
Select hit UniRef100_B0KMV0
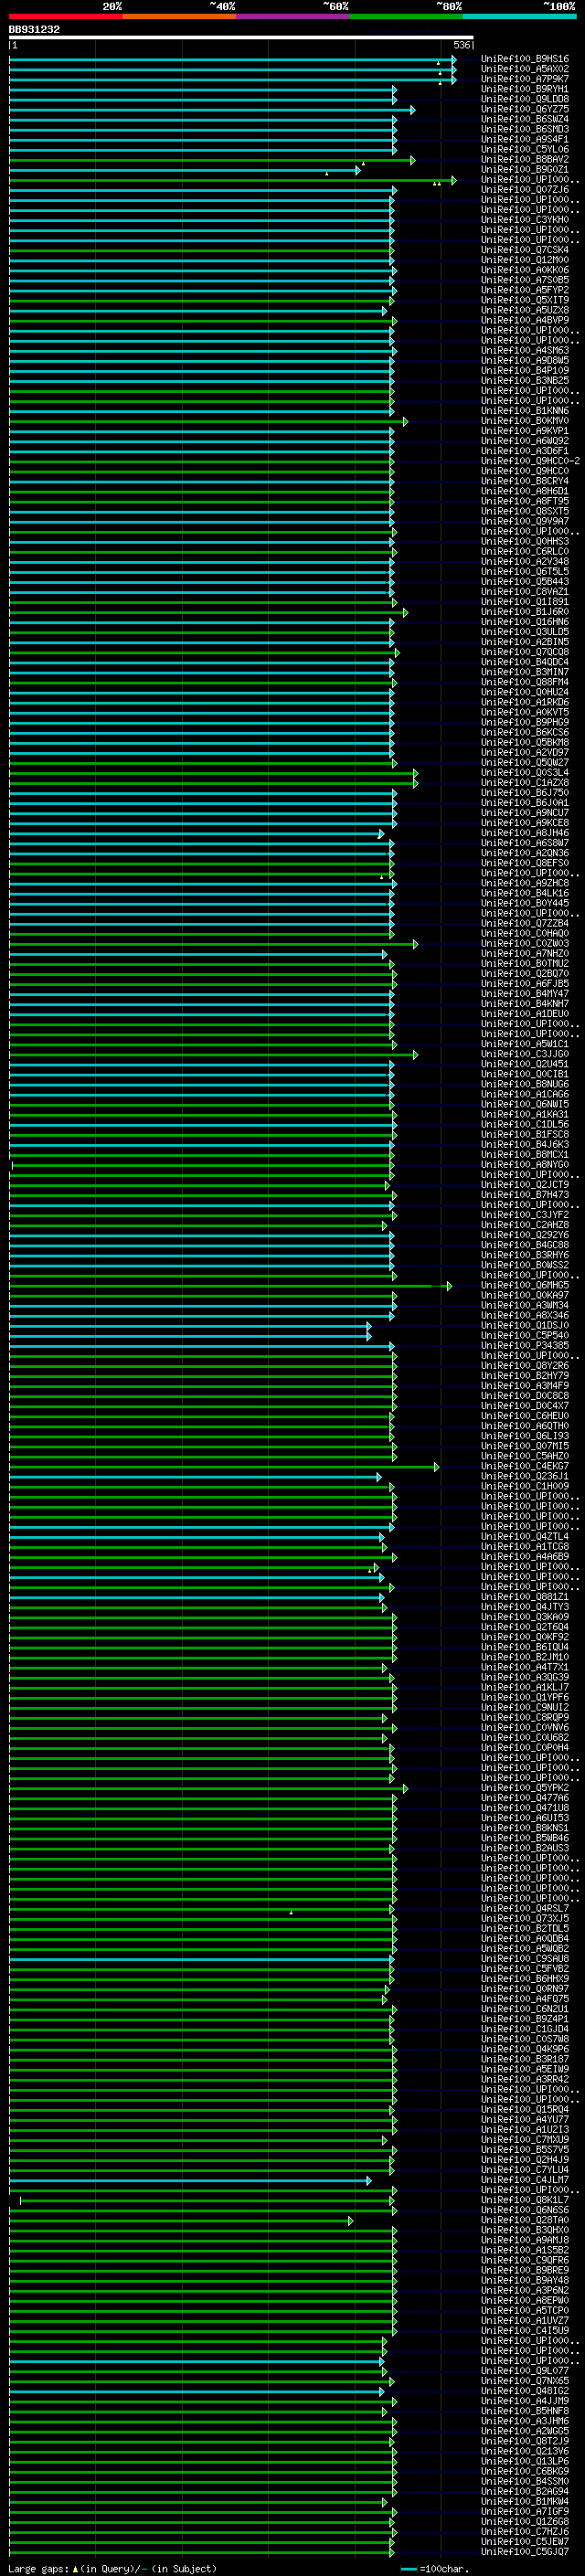pyautogui.click(x=525, y=421)
